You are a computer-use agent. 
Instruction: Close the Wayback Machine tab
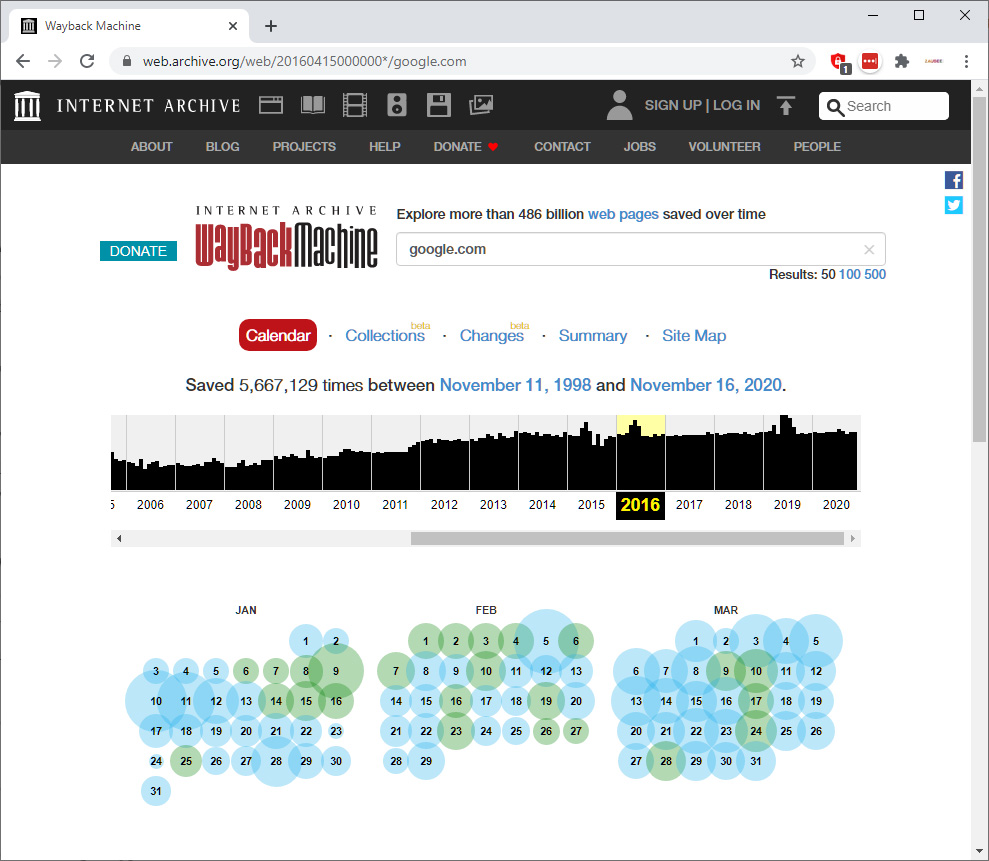click(x=233, y=26)
